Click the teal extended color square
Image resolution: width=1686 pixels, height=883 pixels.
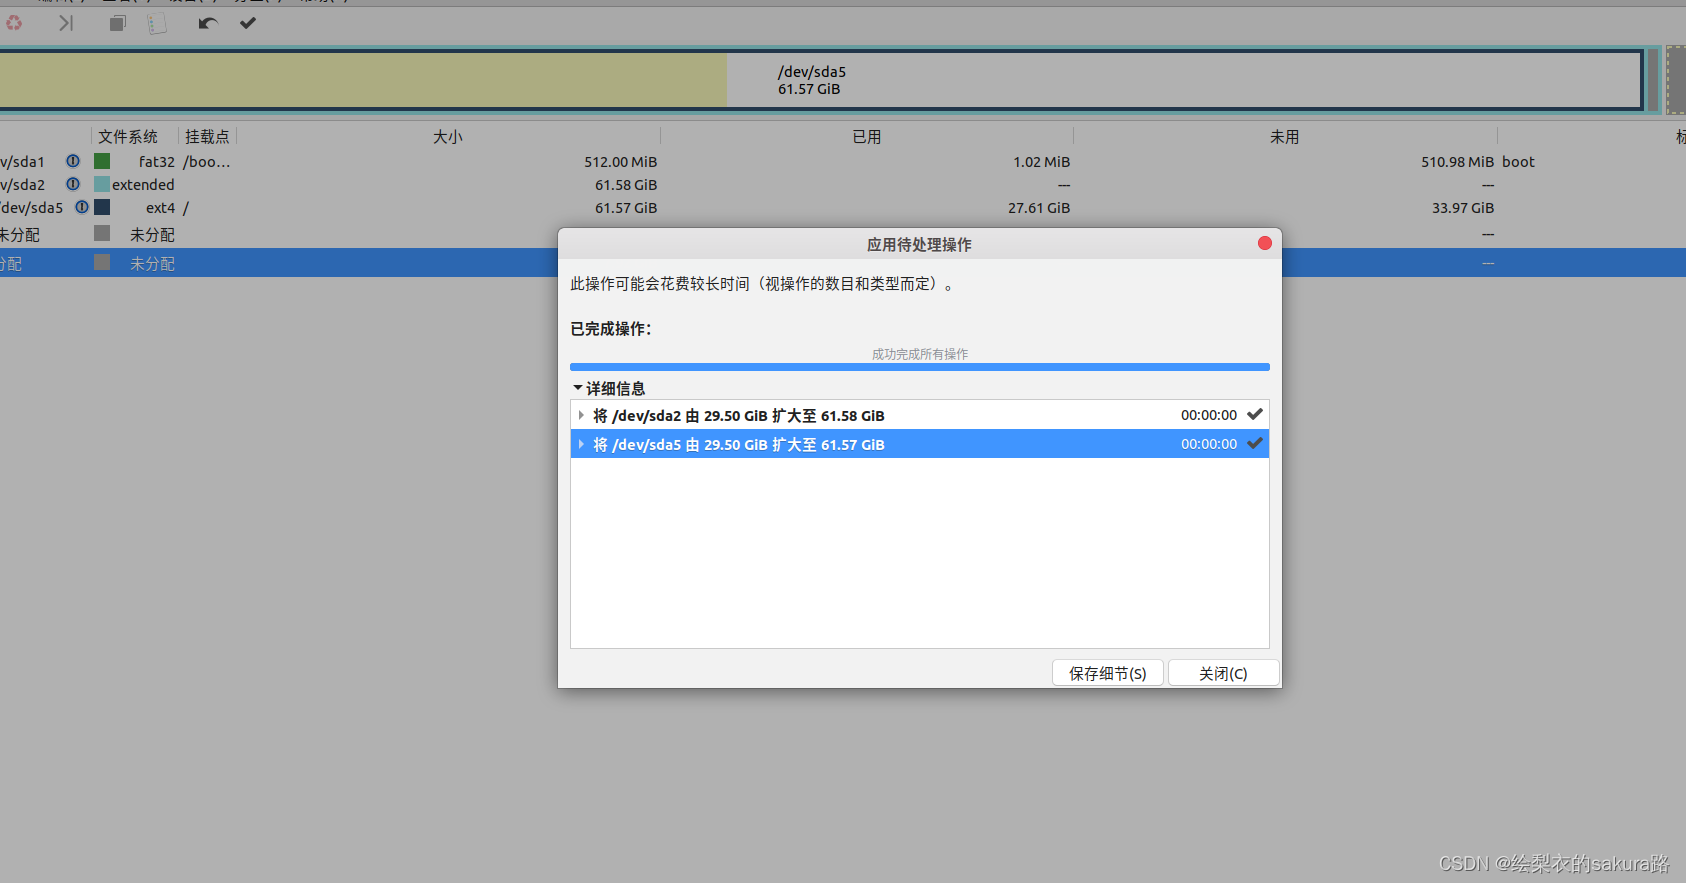click(102, 184)
